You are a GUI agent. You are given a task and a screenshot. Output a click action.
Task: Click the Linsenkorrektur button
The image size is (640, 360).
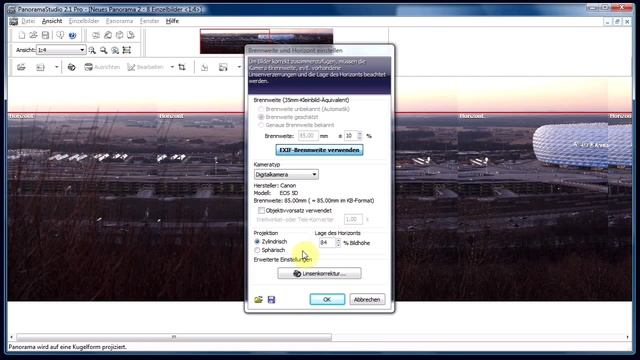click(x=319, y=273)
